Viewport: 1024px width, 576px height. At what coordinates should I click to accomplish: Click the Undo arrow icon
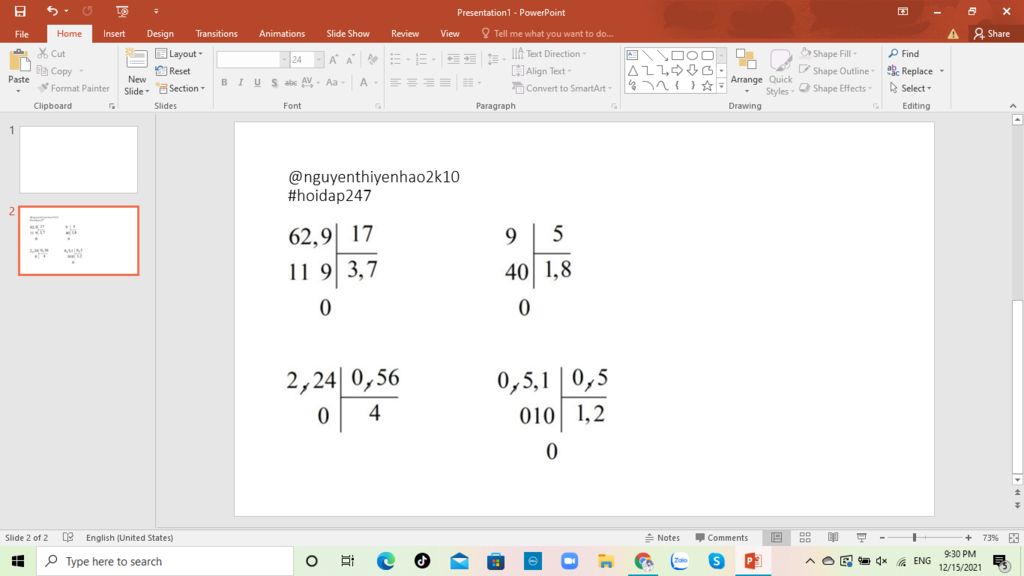pos(52,11)
